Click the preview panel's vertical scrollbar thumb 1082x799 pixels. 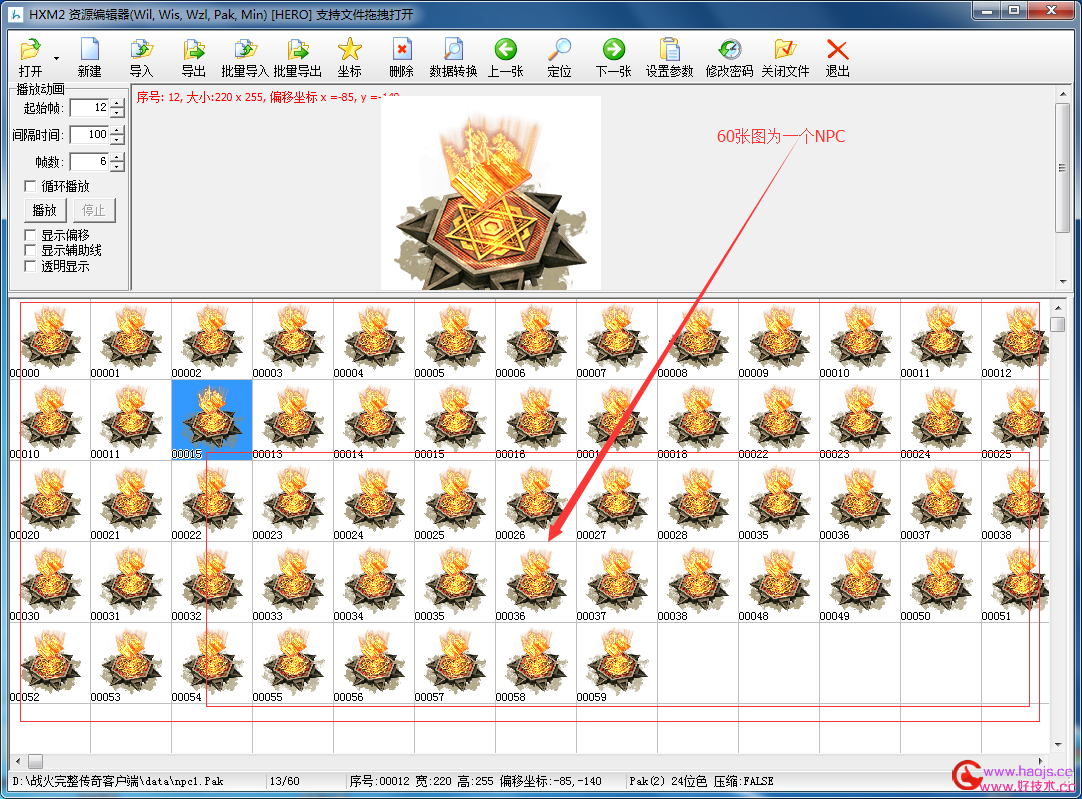(1062, 168)
